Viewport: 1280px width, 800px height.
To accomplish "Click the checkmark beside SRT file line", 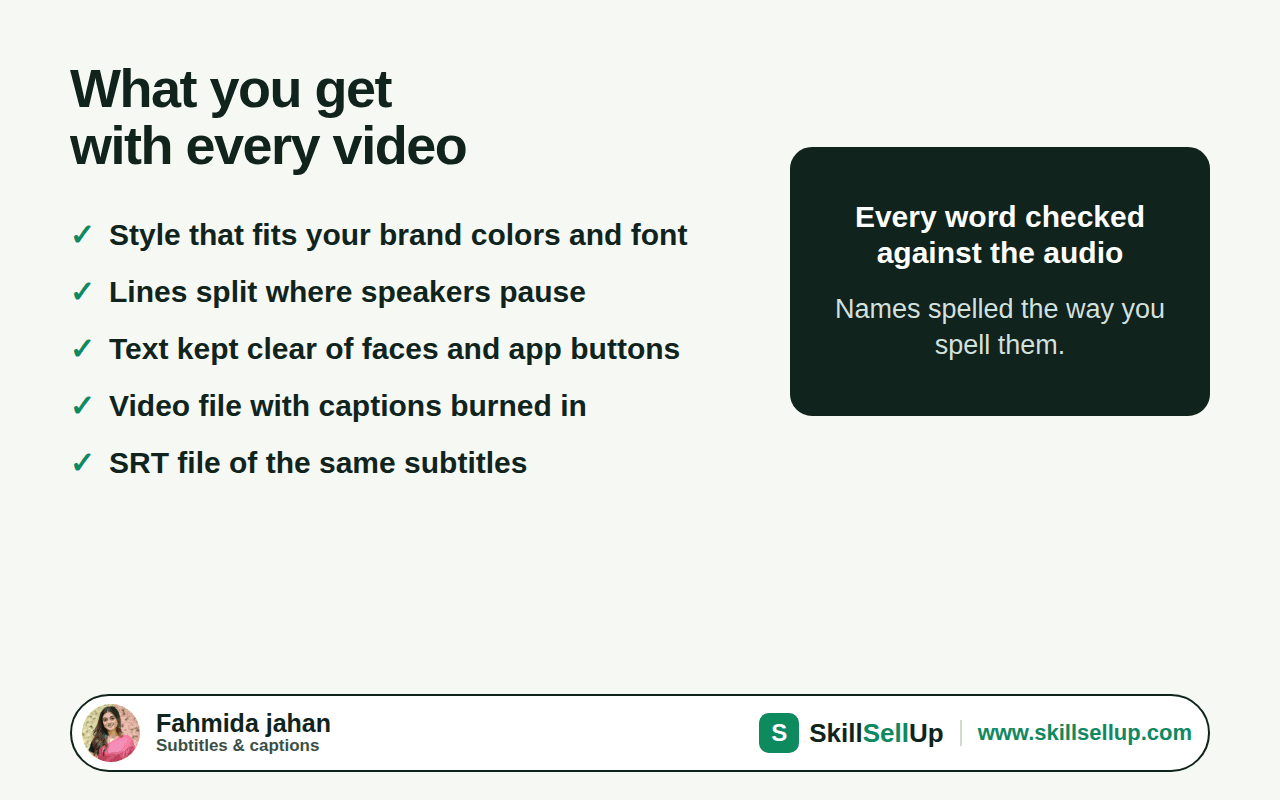I will pos(82,463).
